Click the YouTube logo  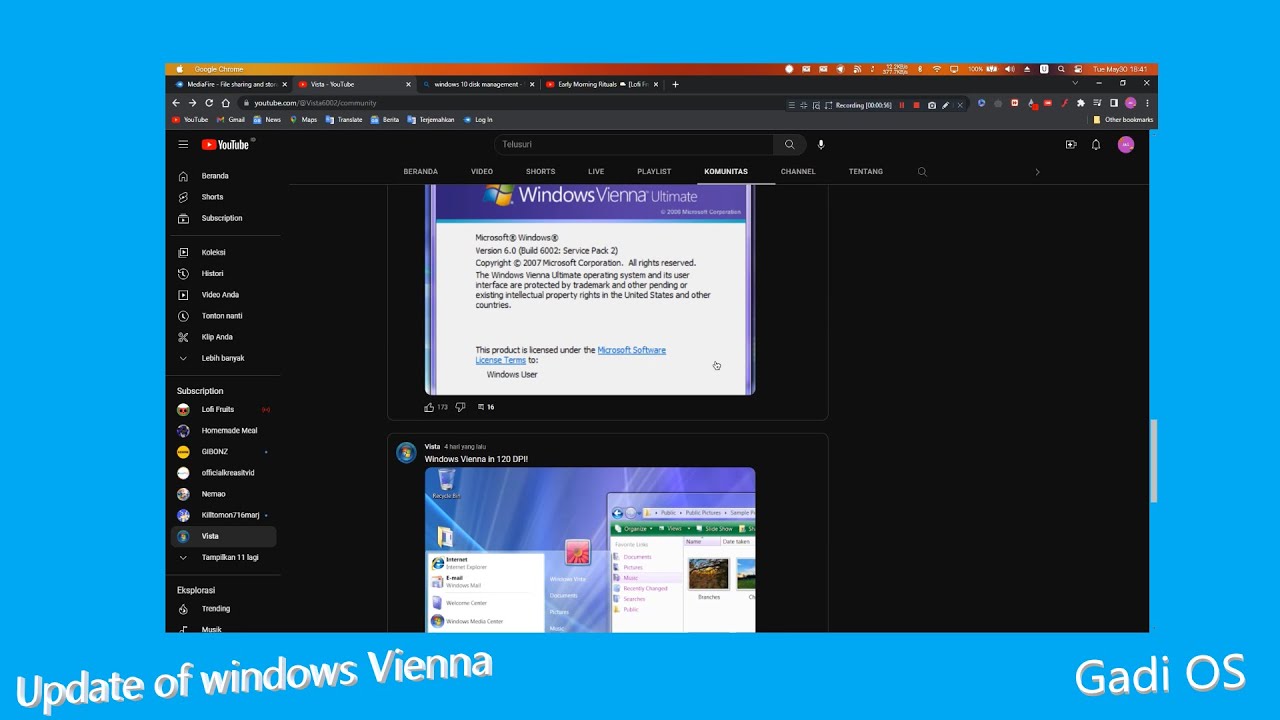point(226,144)
